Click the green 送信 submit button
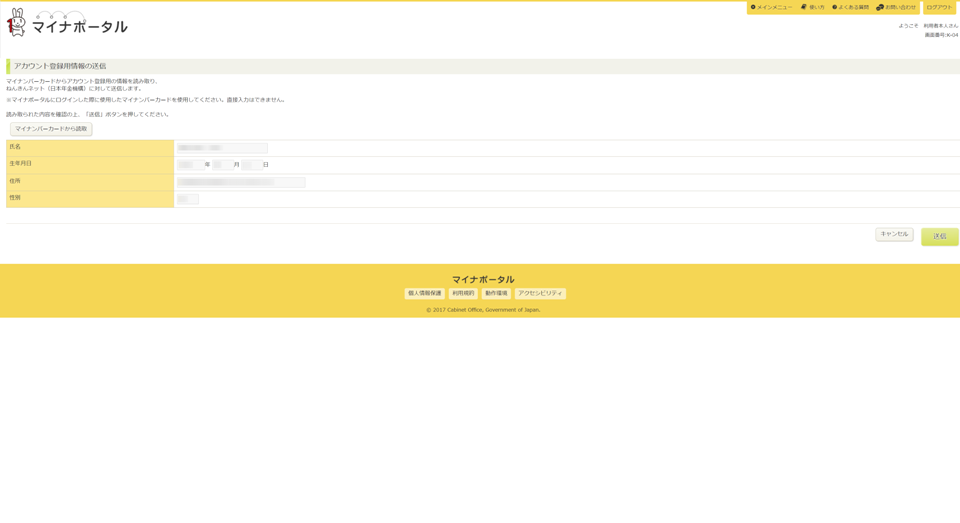This screenshot has height=523, width=960. click(x=940, y=236)
